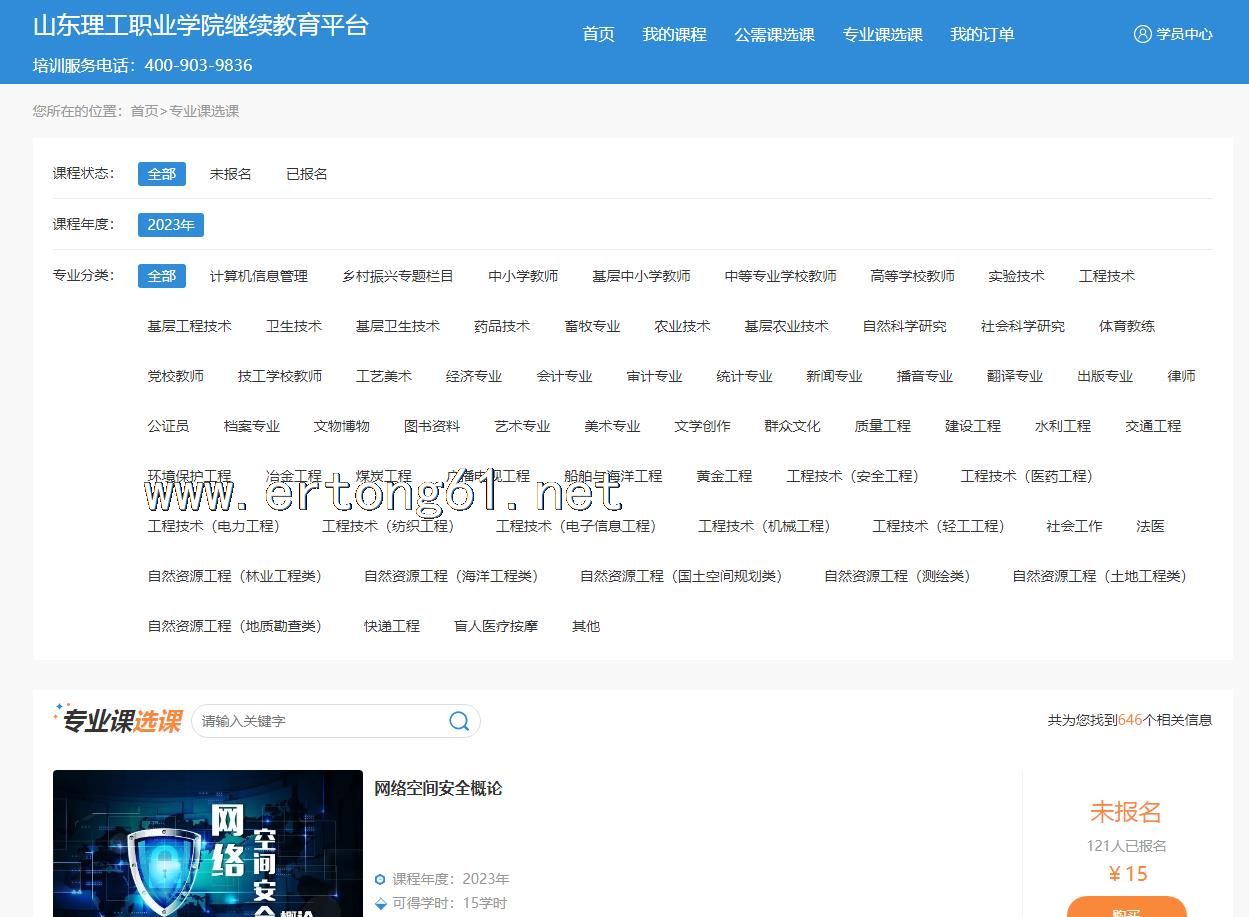The width and height of the screenshot is (1249, 917).
Task: View 我的订单 in the top navigation
Action: (x=982, y=35)
